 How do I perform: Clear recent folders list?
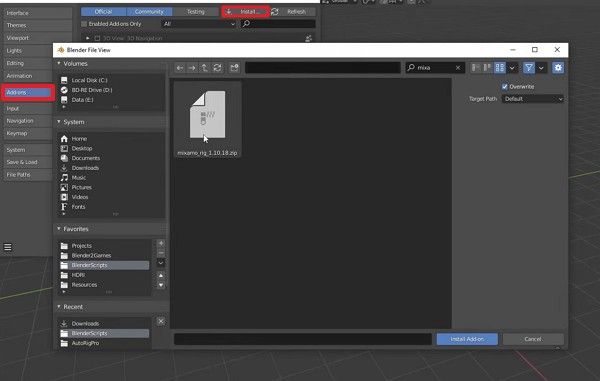pos(161,321)
